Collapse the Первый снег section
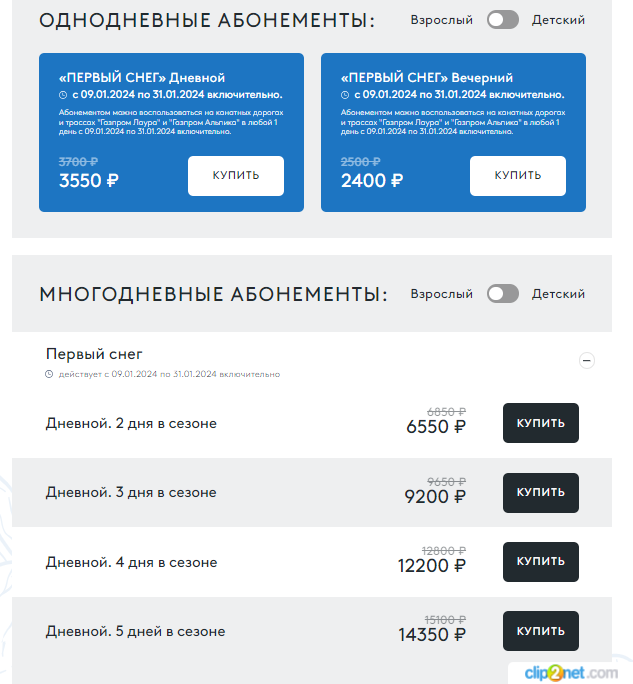 pyautogui.click(x=586, y=360)
